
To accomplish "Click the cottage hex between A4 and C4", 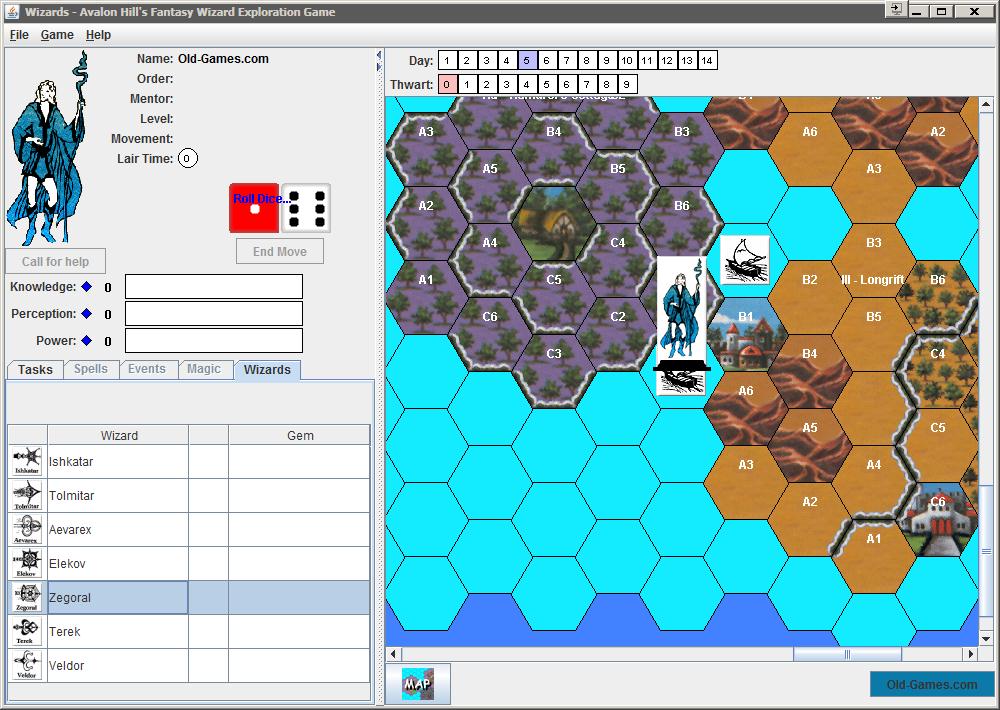I will pos(554,224).
